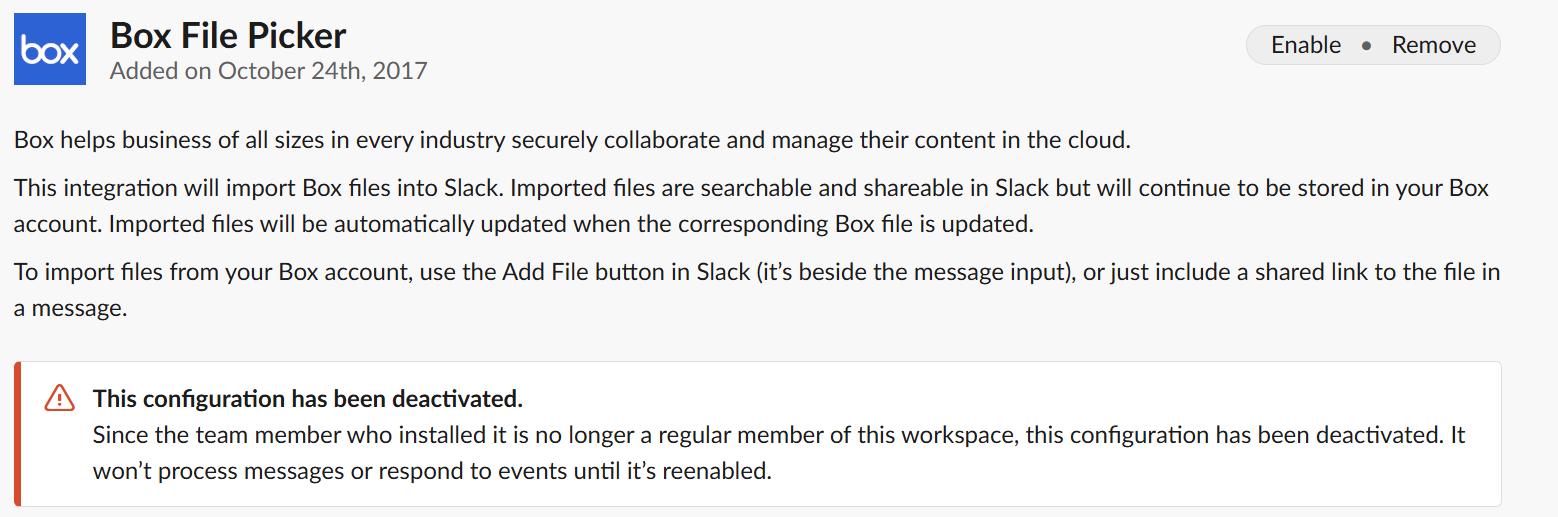Click the dot separator between Enable and Remove
The width and height of the screenshot is (1558, 517).
click(x=1367, y=46)
